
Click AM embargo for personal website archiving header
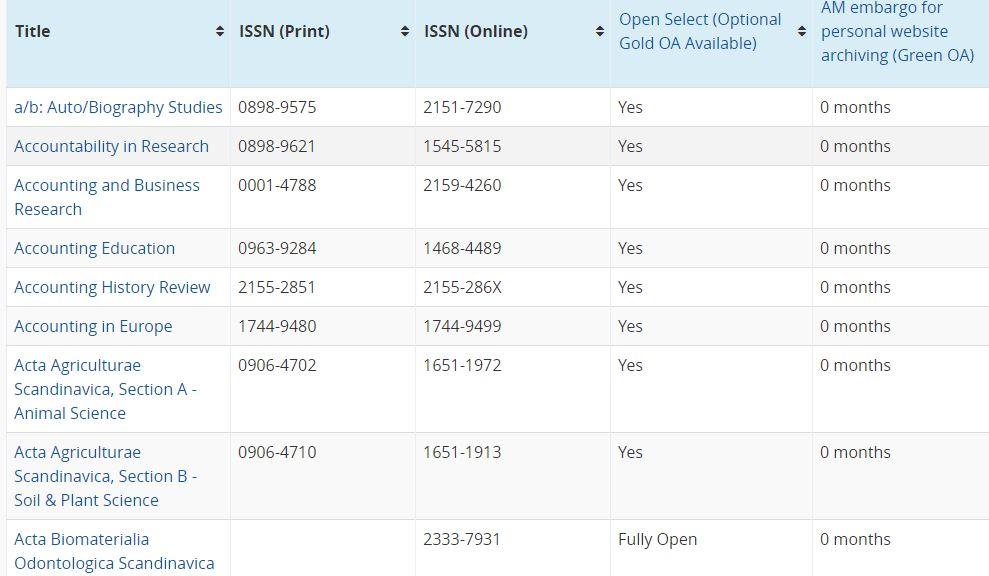point(898,32)
